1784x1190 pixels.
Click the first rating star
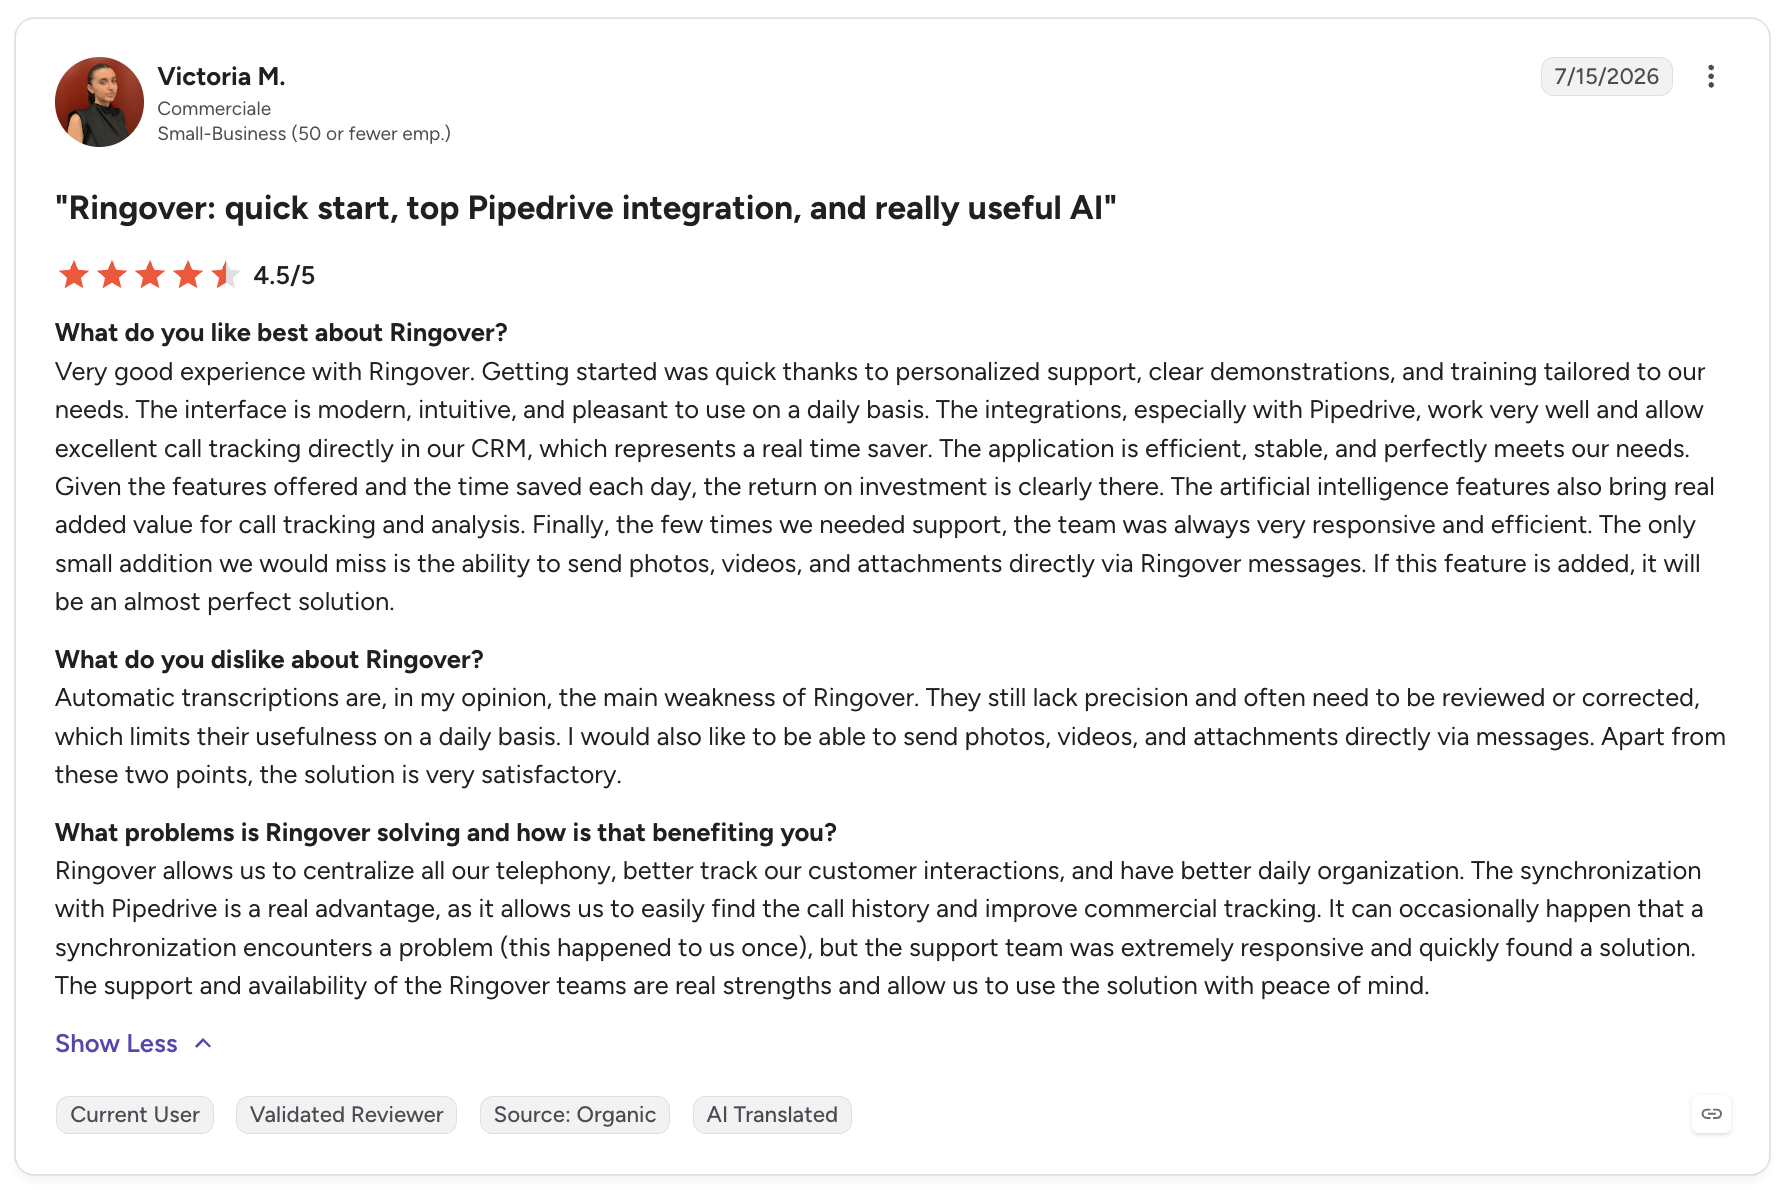74,275
